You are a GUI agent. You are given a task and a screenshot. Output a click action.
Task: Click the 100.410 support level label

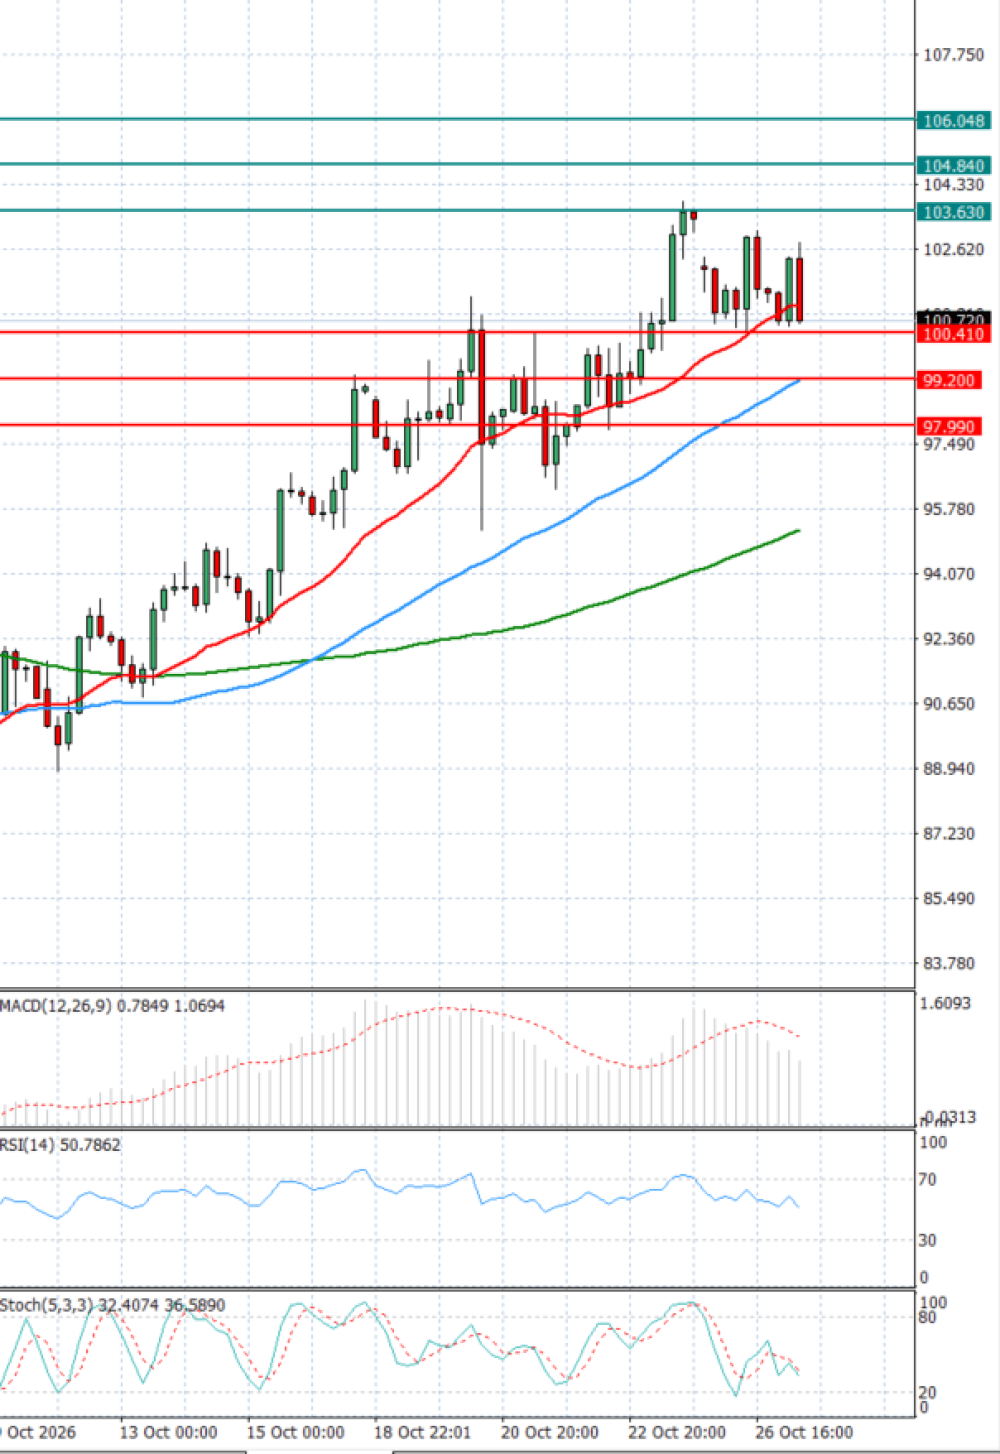click(x=953, y=334)
